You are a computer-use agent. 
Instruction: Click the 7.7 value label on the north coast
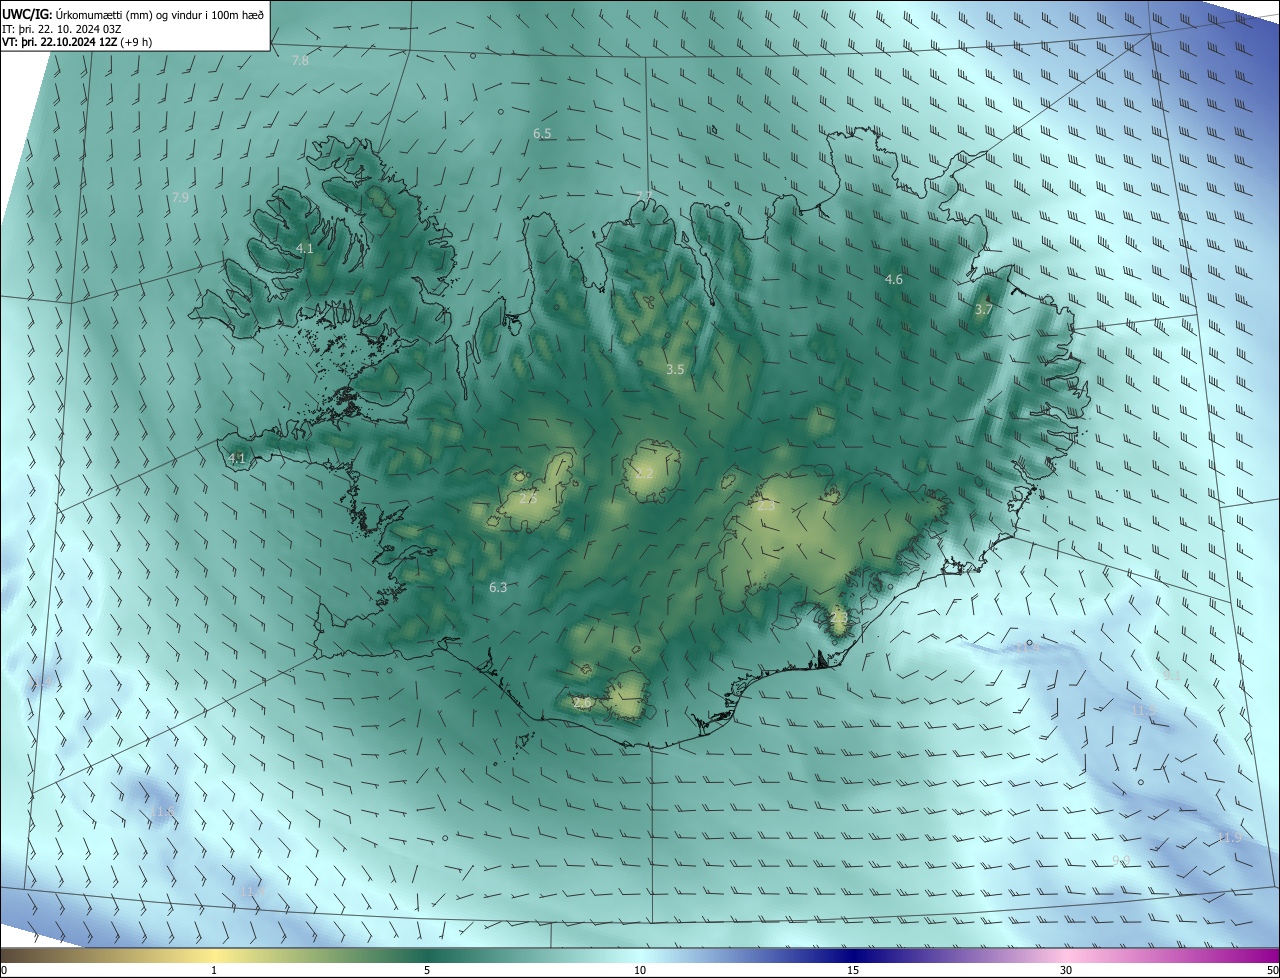[645, 197]
